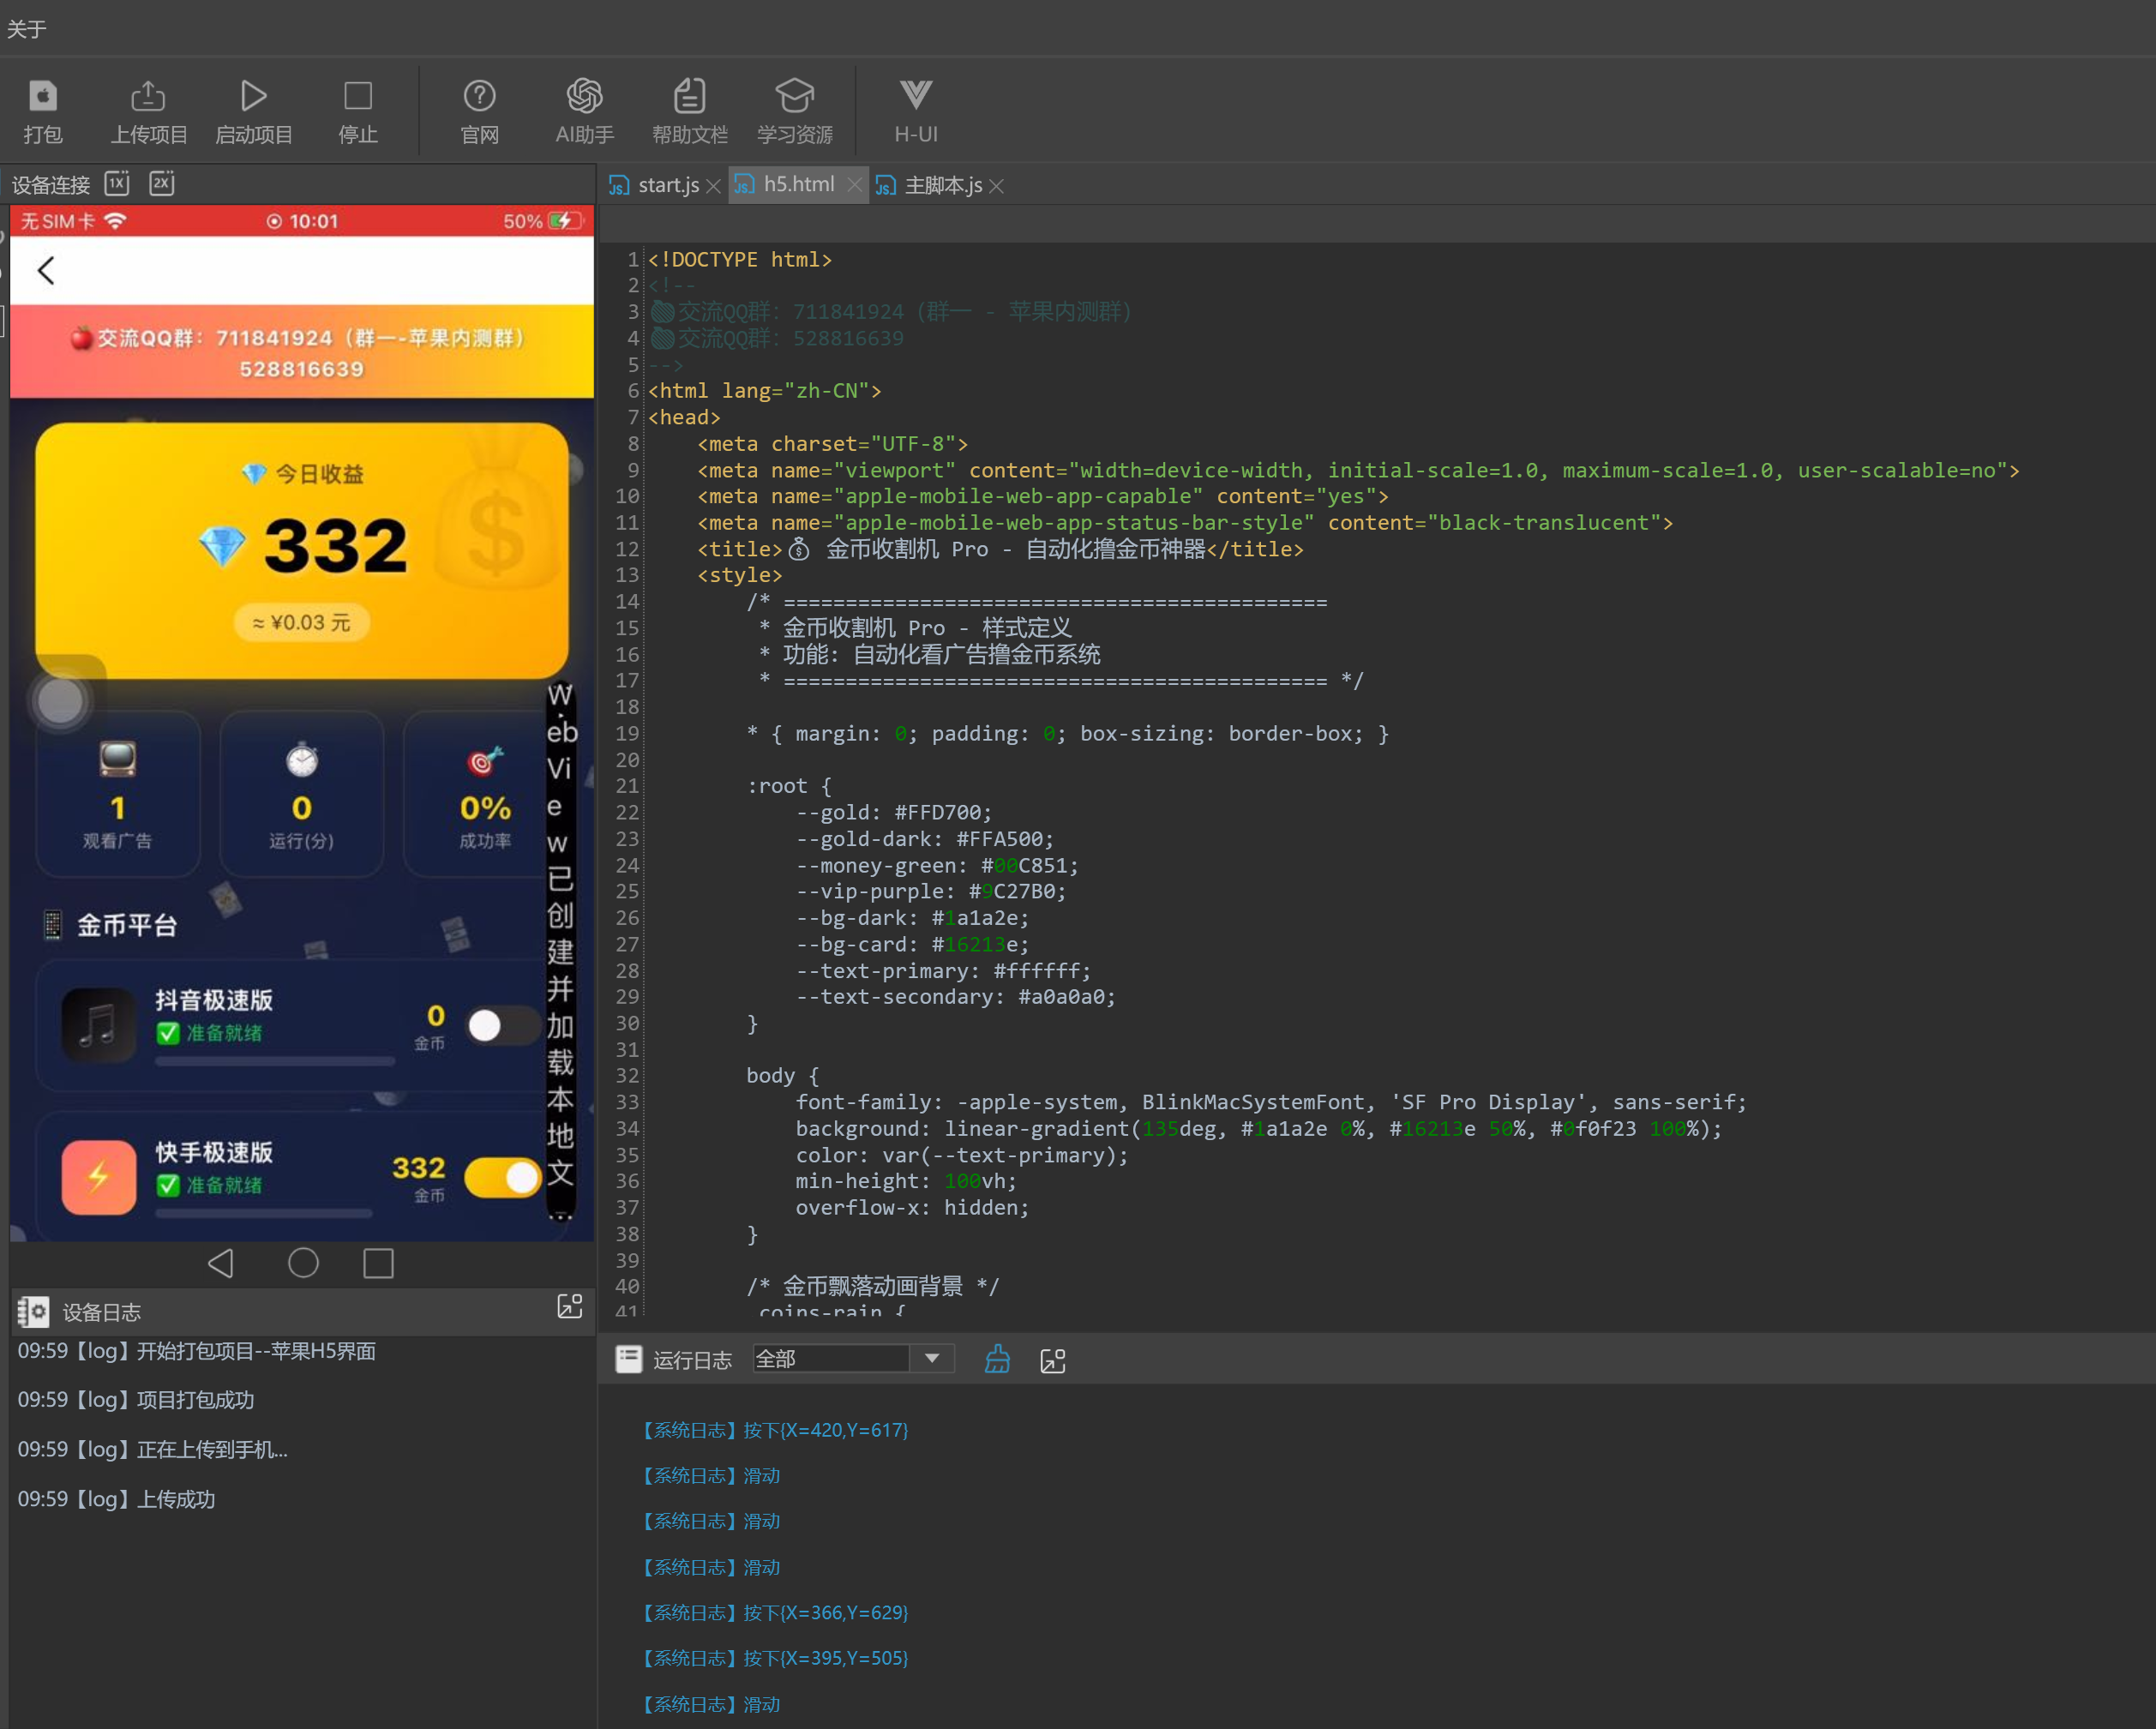Open the 全部 log filter dropdown

click(x=931, y=1359)
